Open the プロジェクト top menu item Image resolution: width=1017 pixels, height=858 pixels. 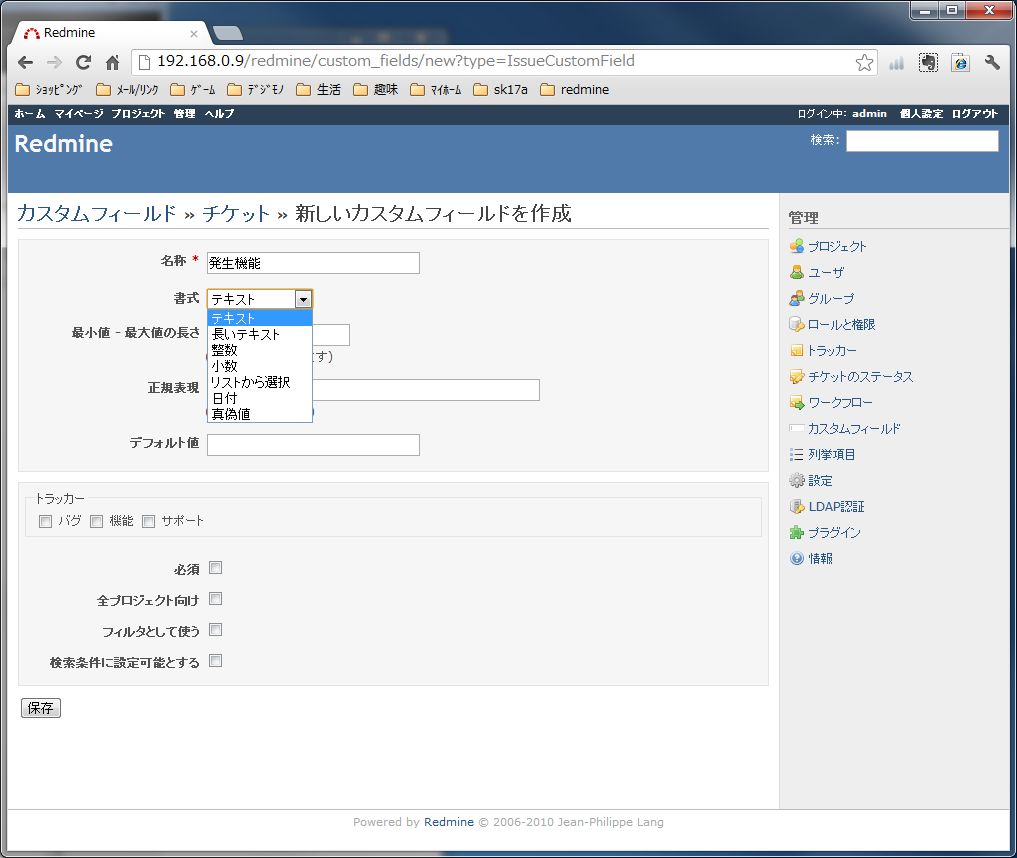pyautogui.click(x=138, y=113)
